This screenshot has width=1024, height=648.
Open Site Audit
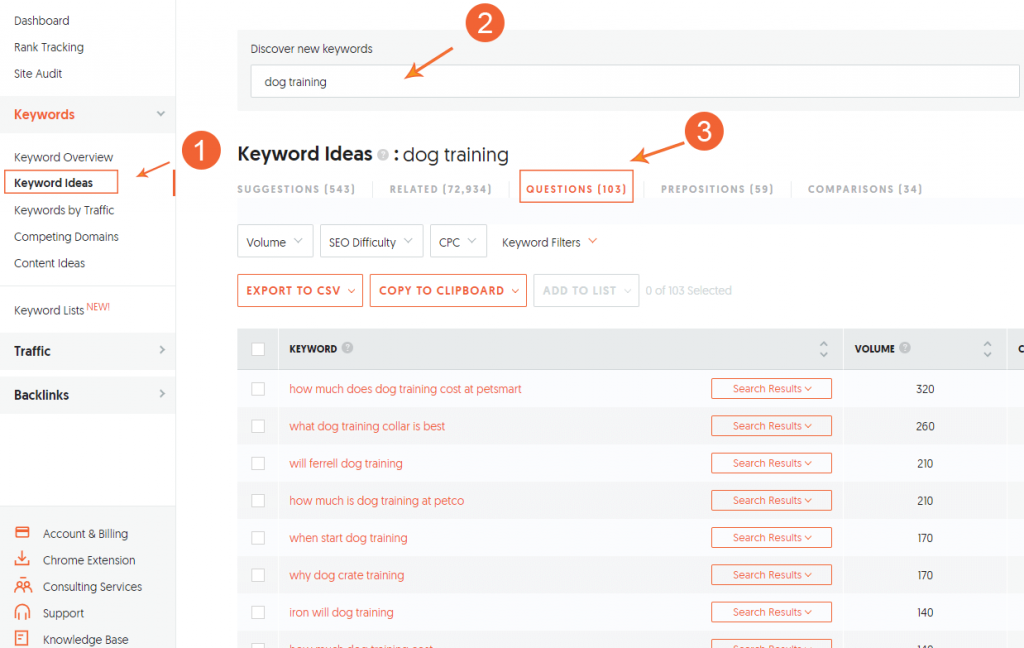pyautogui.click(x=38, y=73)
